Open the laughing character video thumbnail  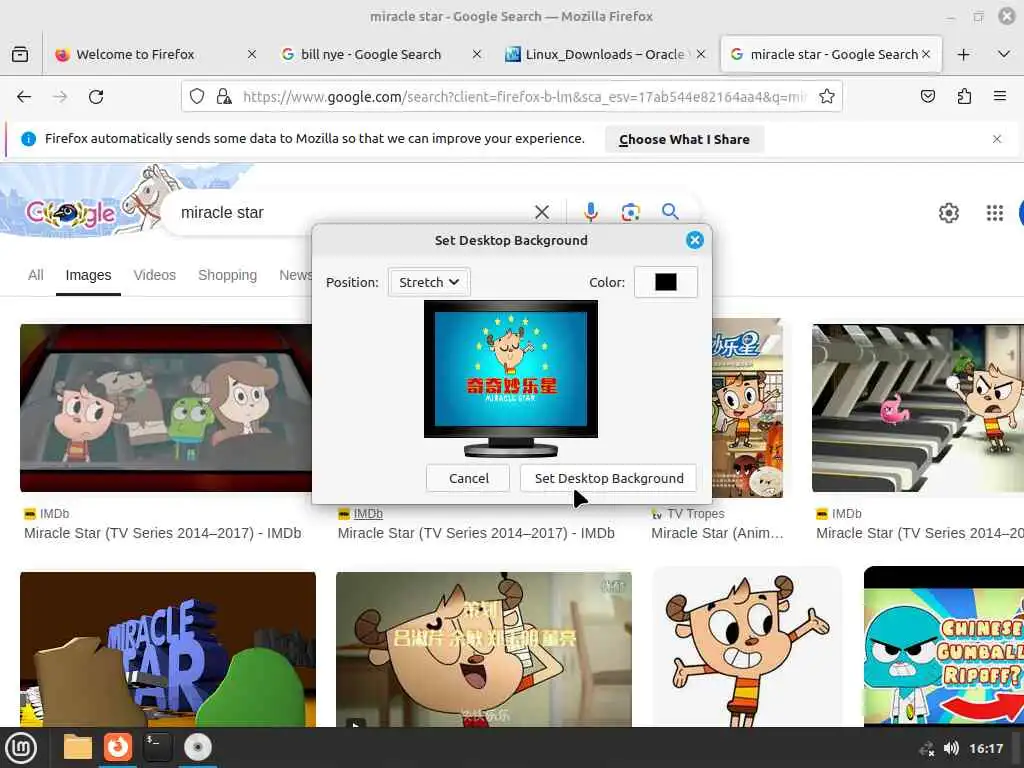coord(484,649)
